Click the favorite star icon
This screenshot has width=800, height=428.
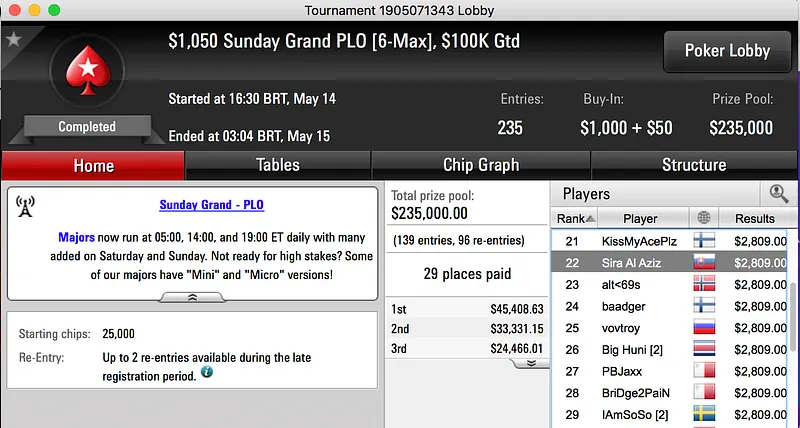[13, 40]
